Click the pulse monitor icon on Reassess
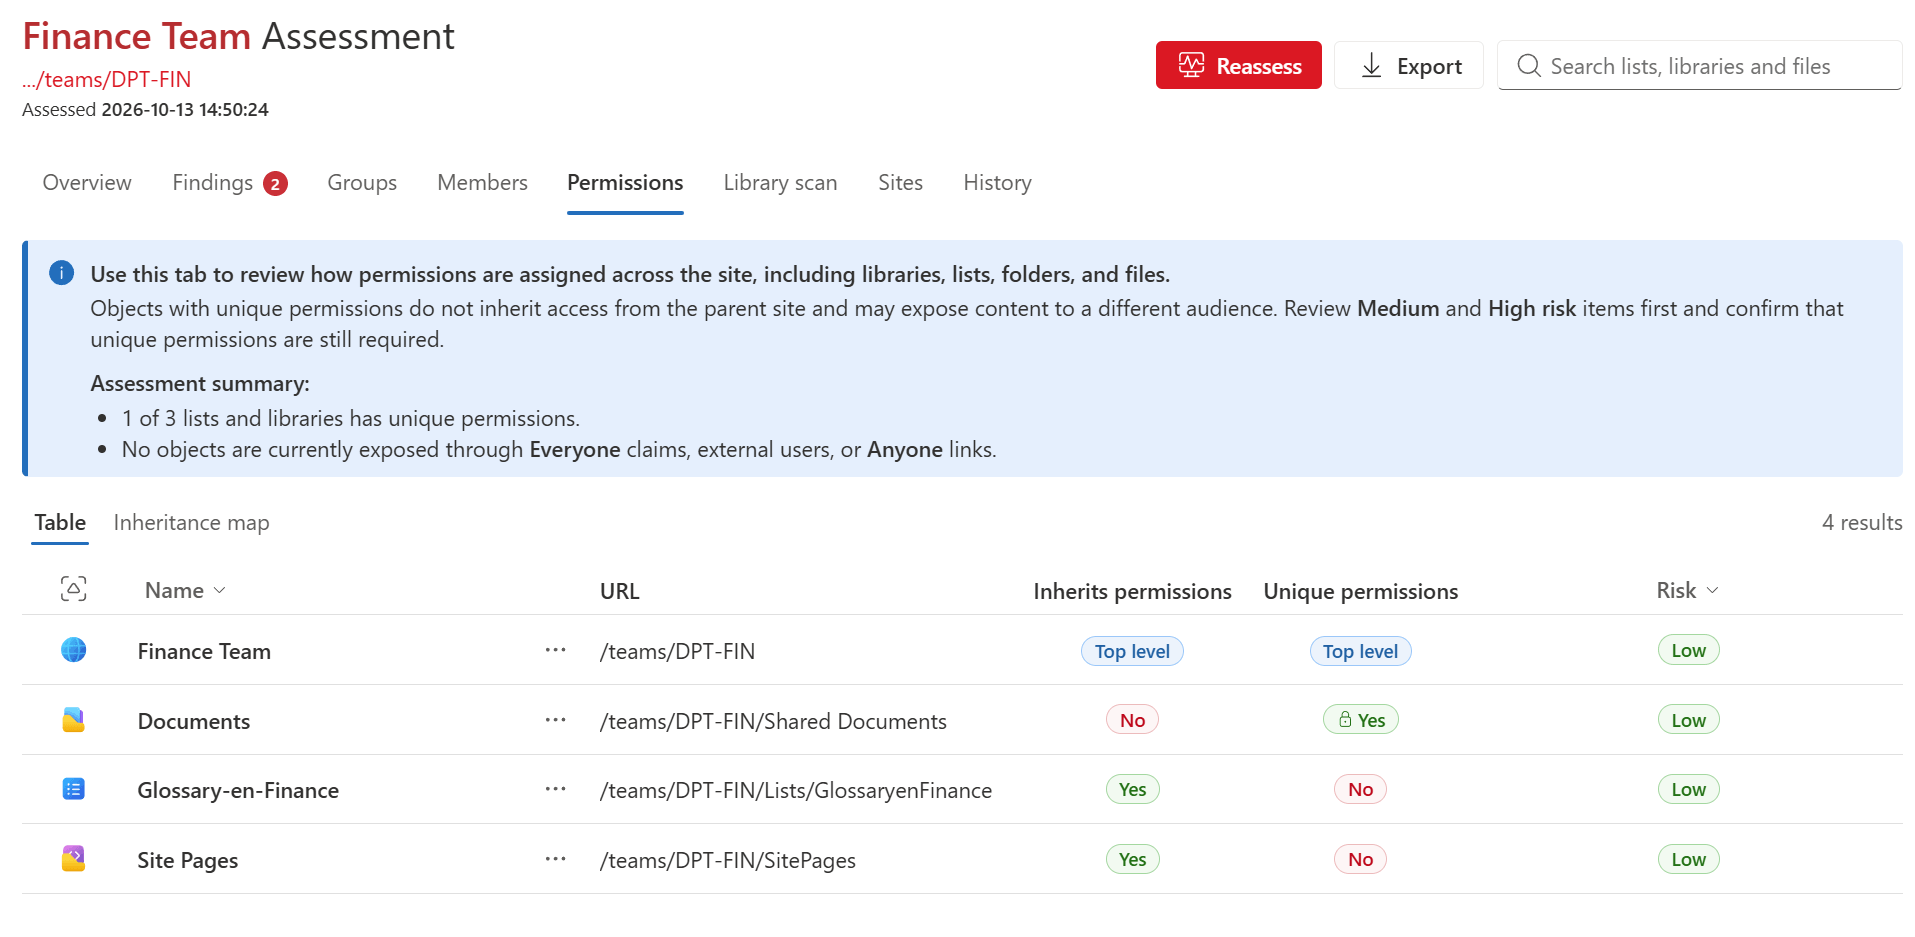 point(1191,66)
